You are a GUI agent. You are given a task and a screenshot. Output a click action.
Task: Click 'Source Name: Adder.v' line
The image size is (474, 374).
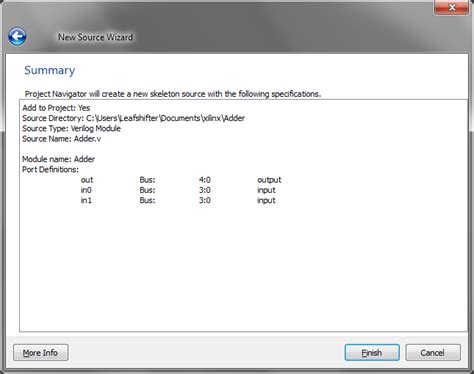[x=61, y=139]
